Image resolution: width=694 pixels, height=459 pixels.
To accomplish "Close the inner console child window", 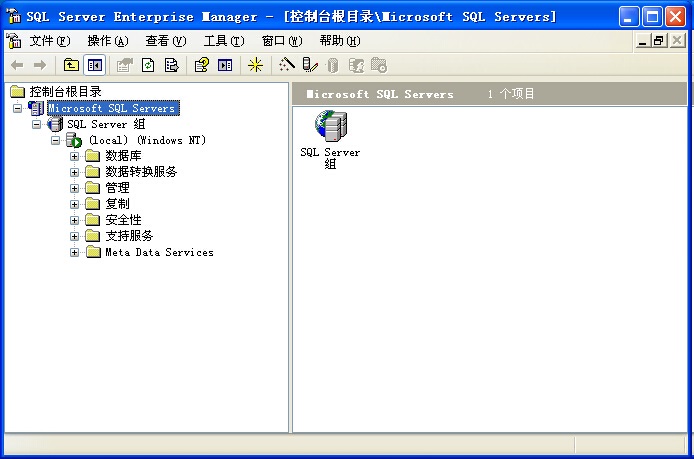I will click(677, 41).
